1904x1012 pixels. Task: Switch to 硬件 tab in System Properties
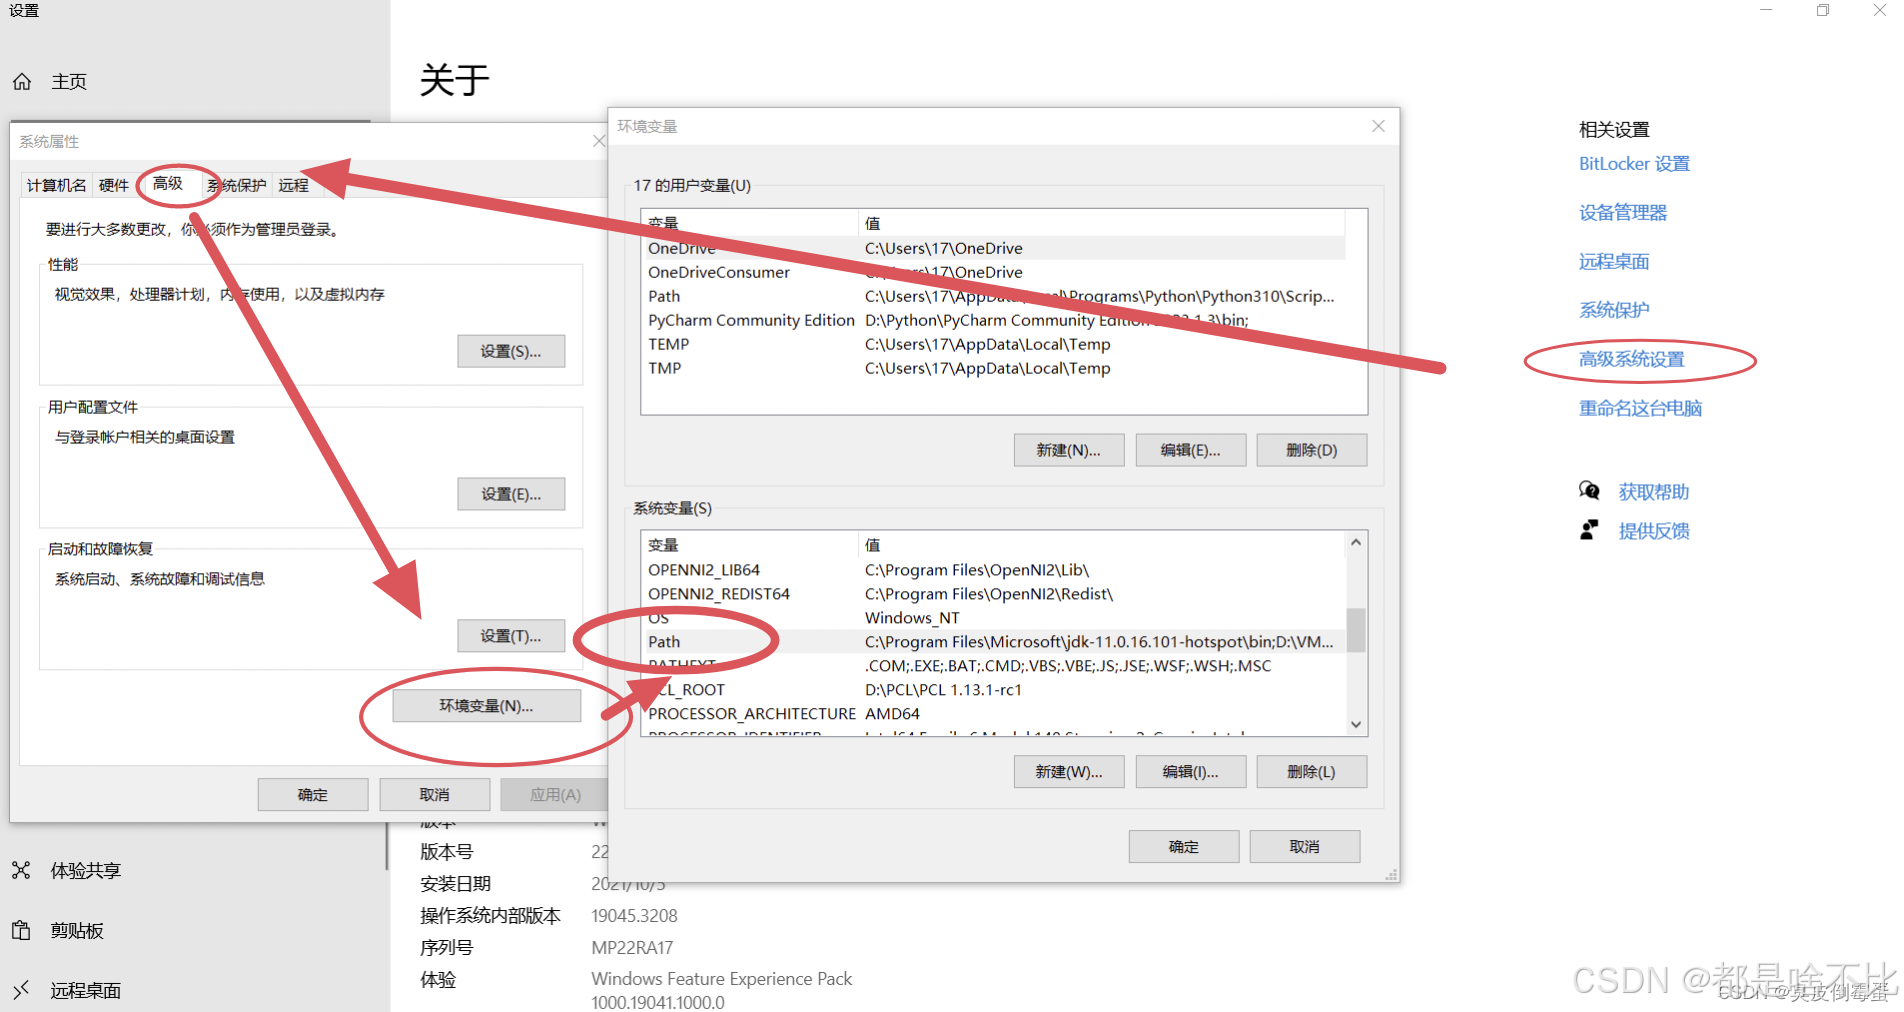pos(114,185)
